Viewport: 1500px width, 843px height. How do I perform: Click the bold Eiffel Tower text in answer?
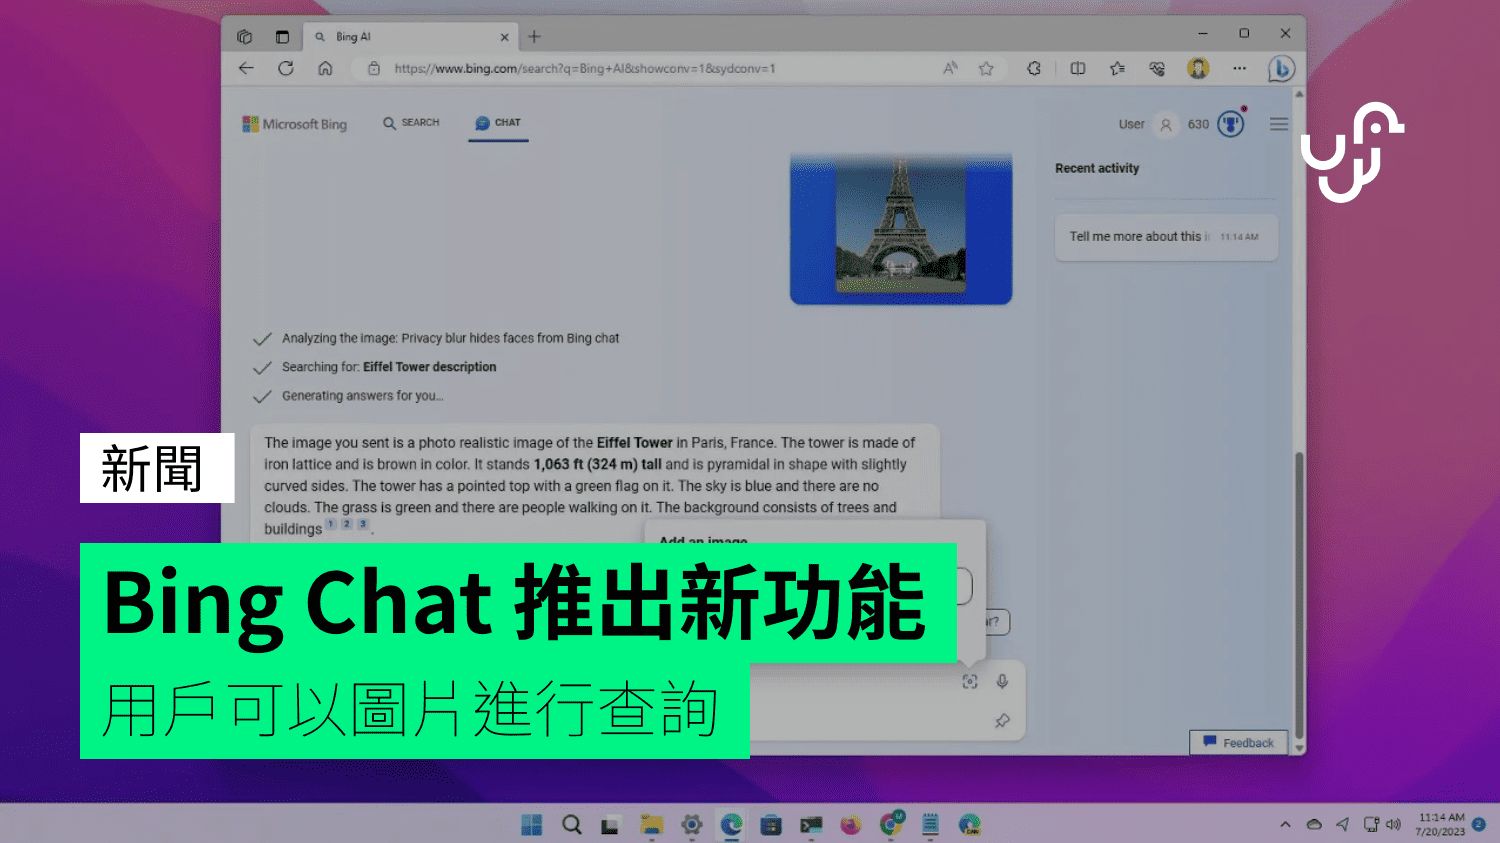coord(635,442)
